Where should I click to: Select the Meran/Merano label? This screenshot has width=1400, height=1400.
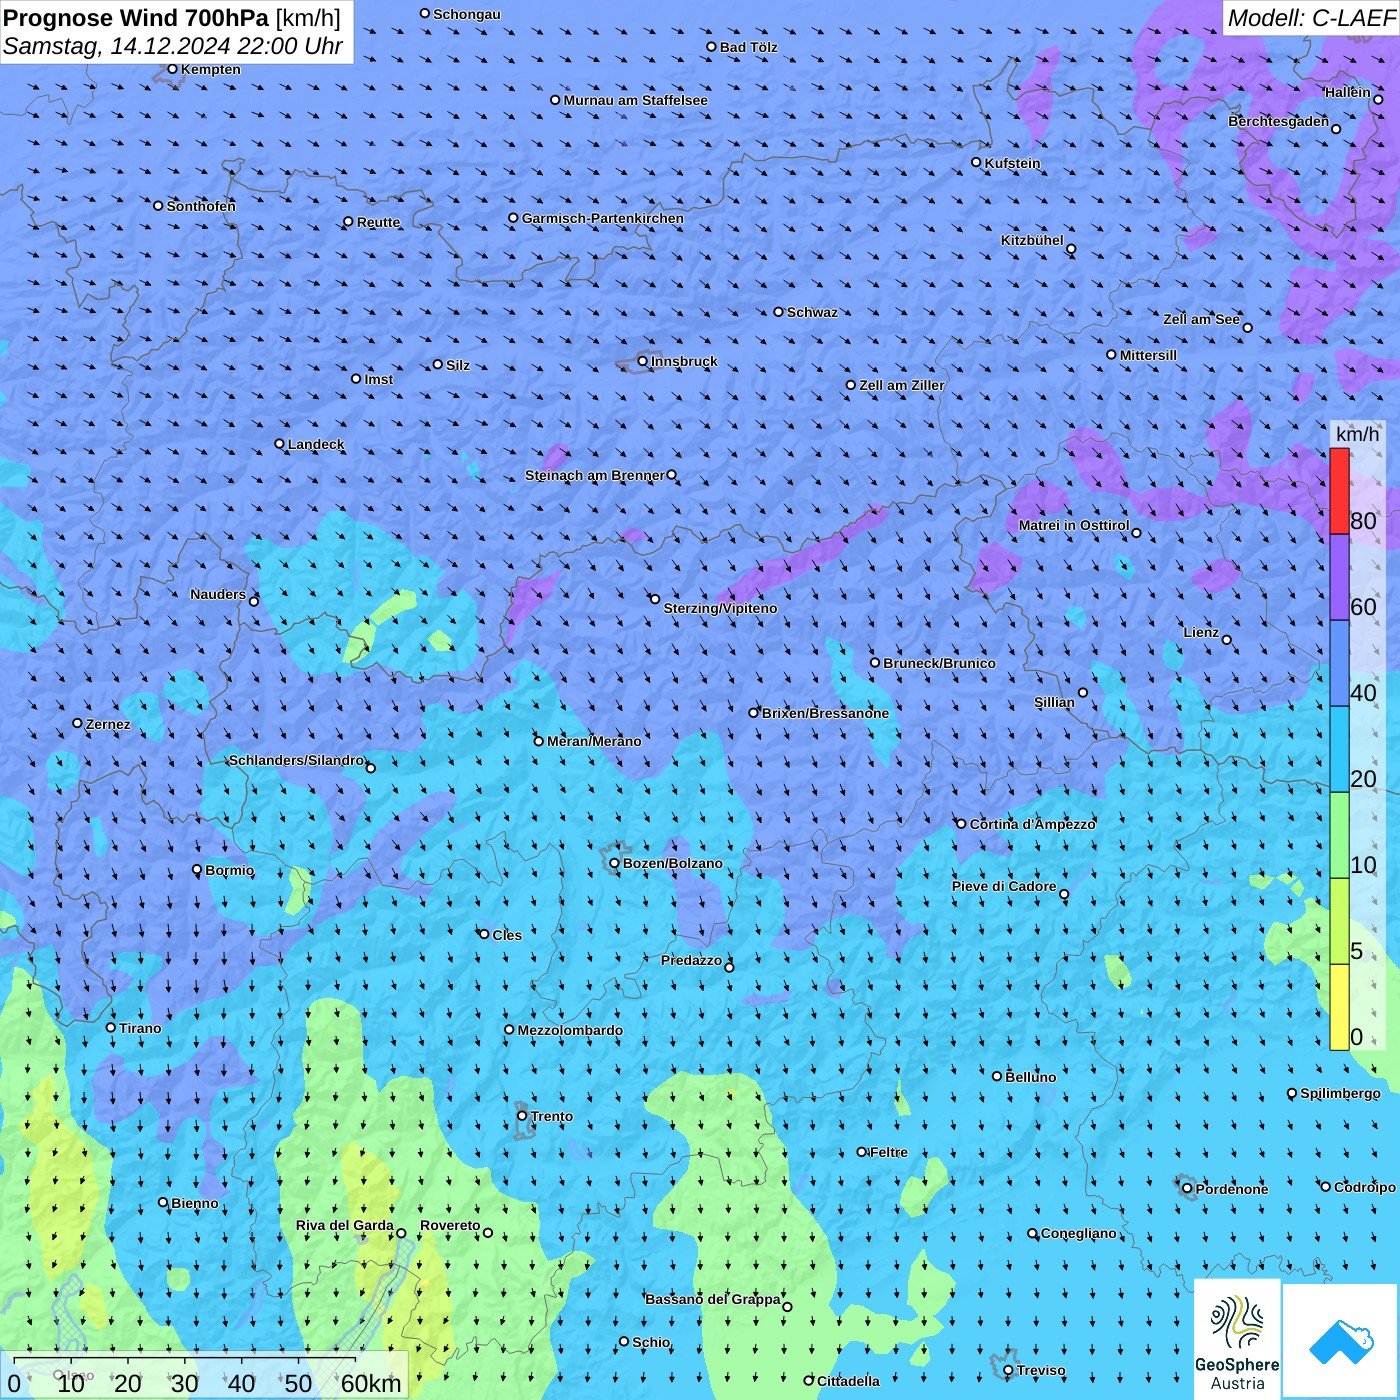[594, 741]
